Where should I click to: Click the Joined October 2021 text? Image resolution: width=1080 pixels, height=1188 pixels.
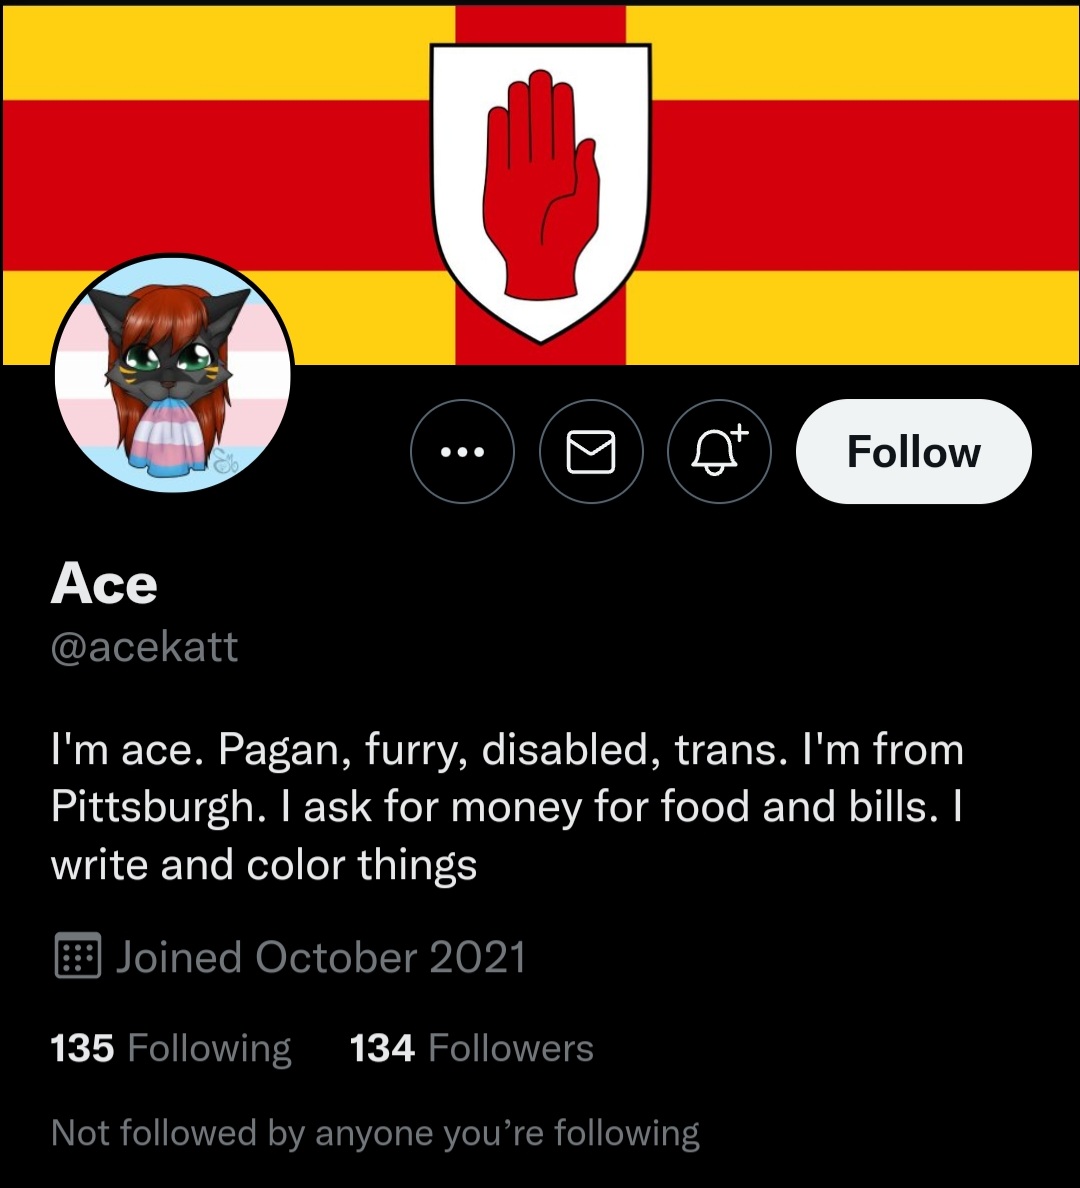click(321, 957)
